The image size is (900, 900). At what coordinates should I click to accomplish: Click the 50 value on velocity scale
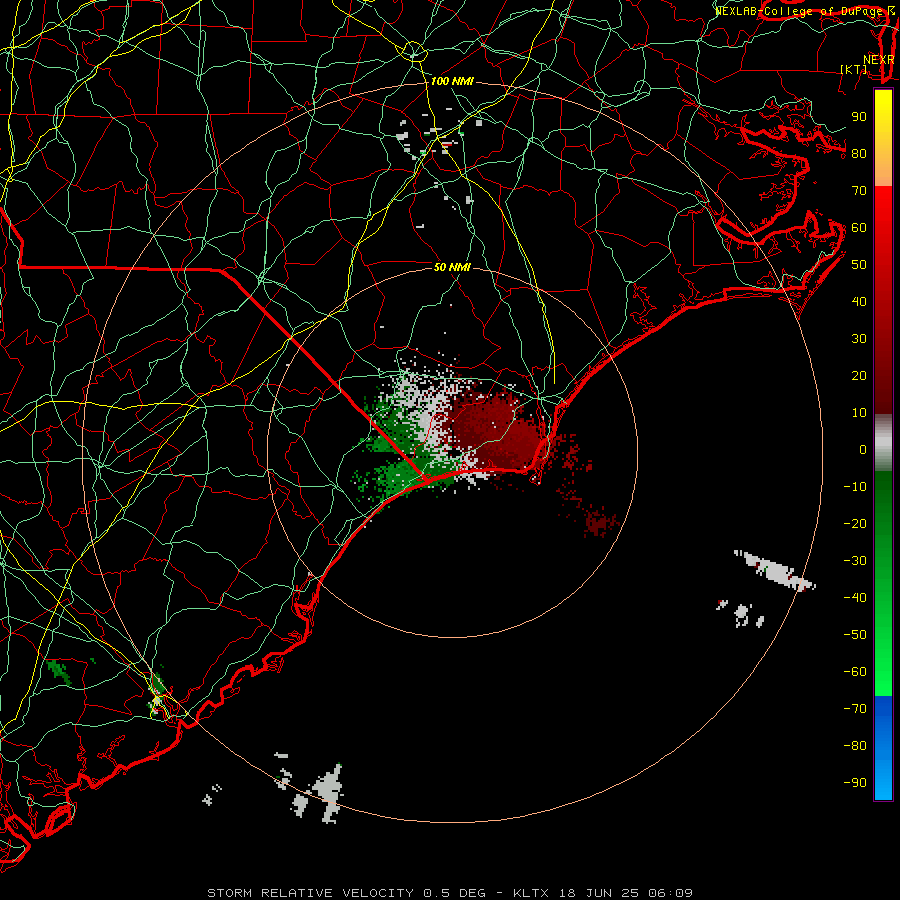pos(859,265)
